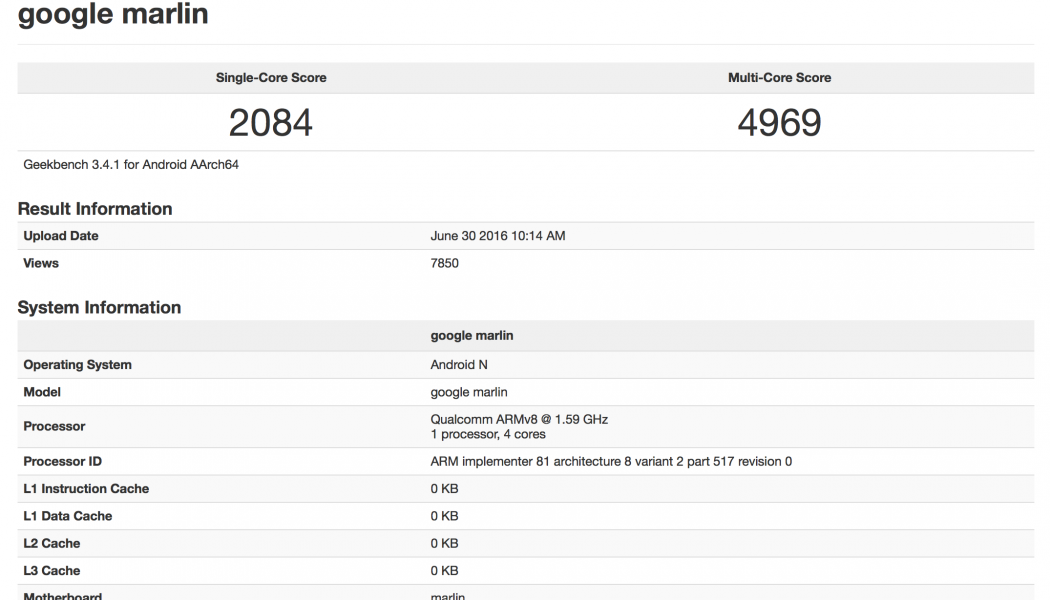Screen dimensions: 1050x600
Task: Click the multi-core score value 4969
Action: click(x=779, y=122)
